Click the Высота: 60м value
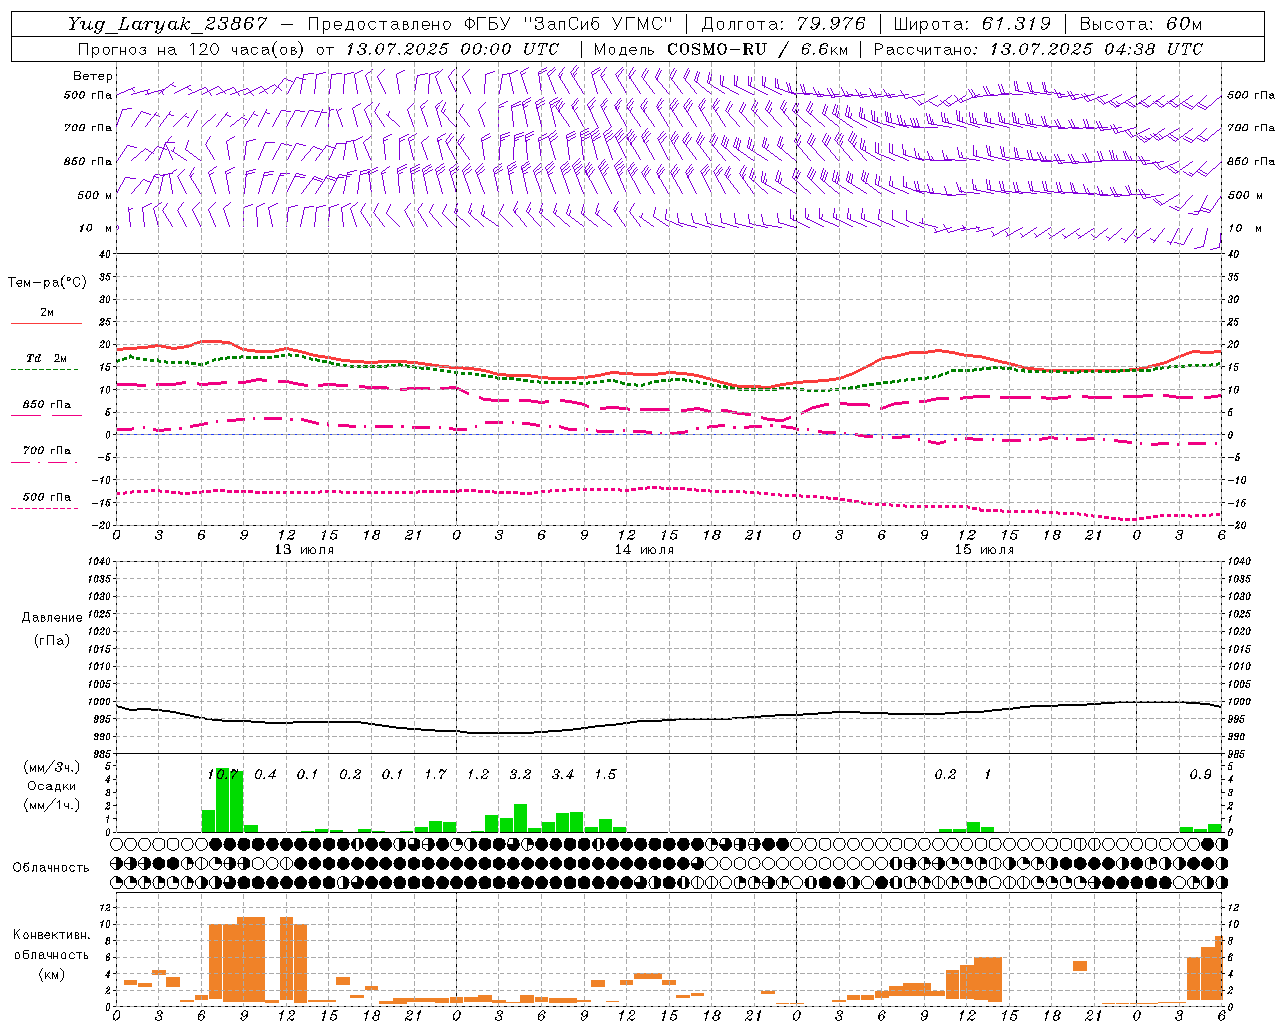The height and width of the screenshot is (1024, 1280). click(x=1140, y=24)
